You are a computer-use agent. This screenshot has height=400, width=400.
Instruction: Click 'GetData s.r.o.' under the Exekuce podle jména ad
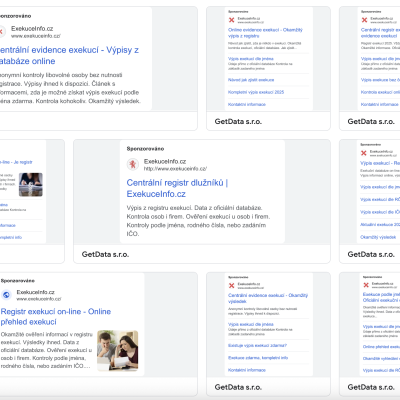click(x=371, y=387)
